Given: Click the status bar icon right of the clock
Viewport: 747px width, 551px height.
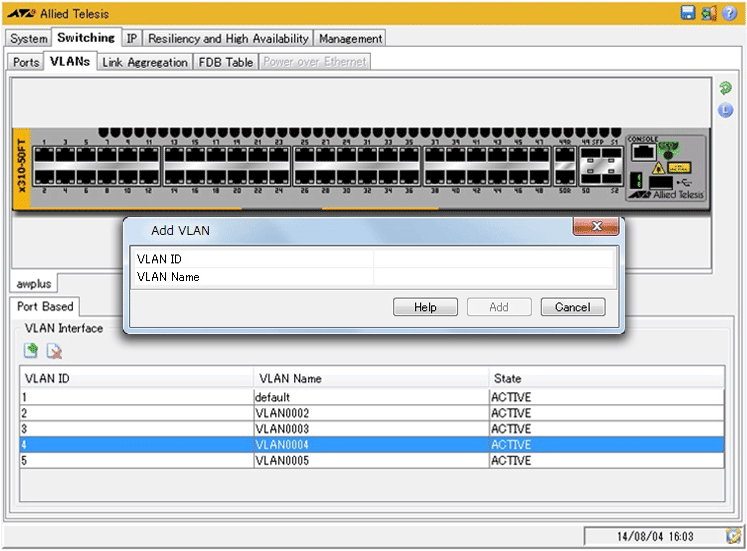Looking at the screenshot, I should coord(733,536).
